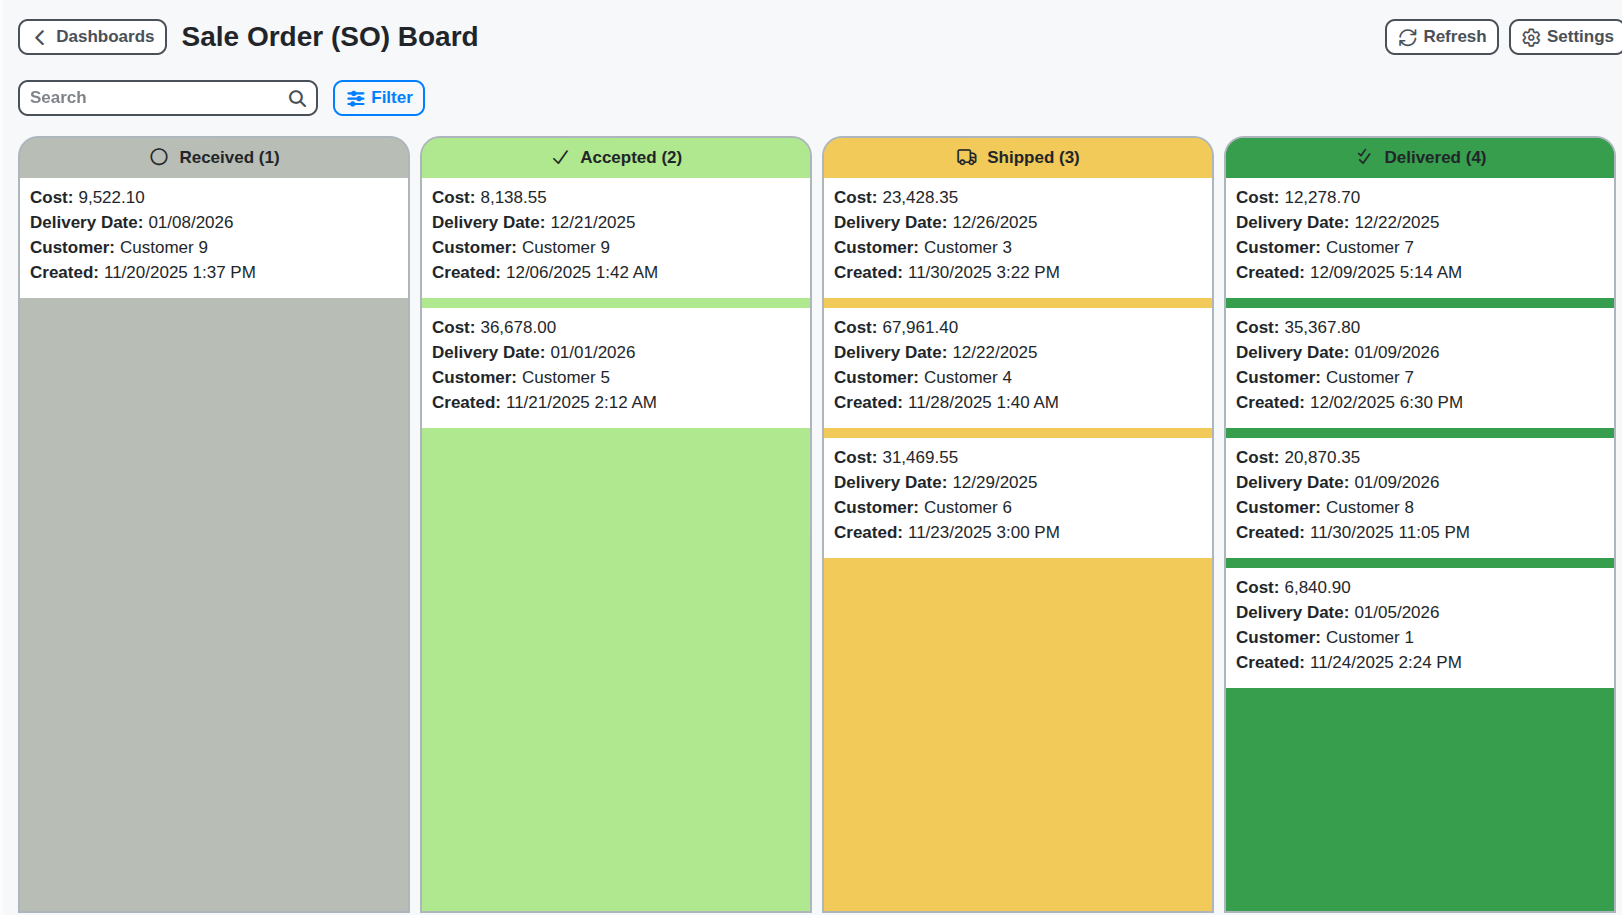The height and width of the screenshot is (915, 1622).
Task: Navigate back via the Dashboards button
Action: point(92,36)
